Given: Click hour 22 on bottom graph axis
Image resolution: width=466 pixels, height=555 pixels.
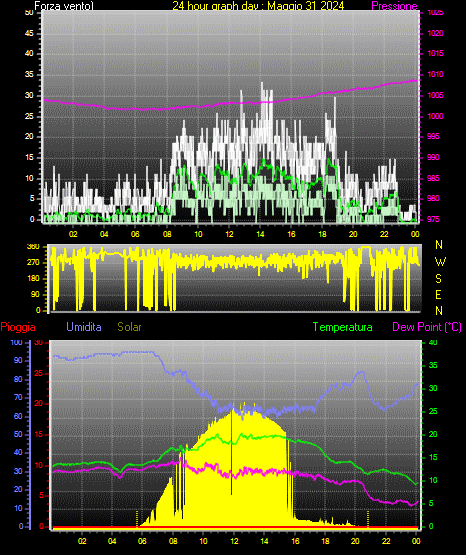Looking at the screenshot, I should pos(386,541).
